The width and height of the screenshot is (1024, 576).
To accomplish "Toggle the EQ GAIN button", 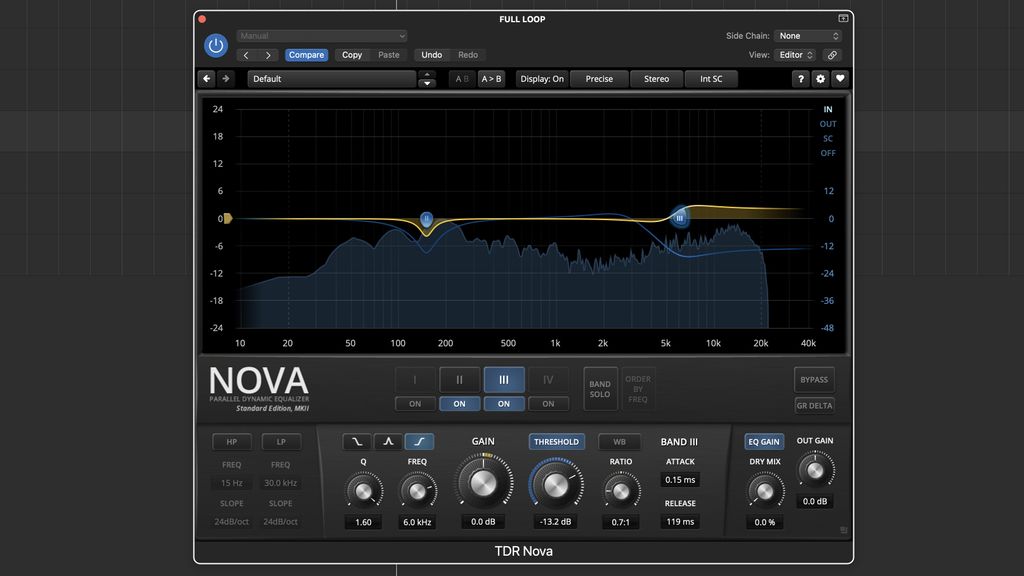I will coord(763,441).
